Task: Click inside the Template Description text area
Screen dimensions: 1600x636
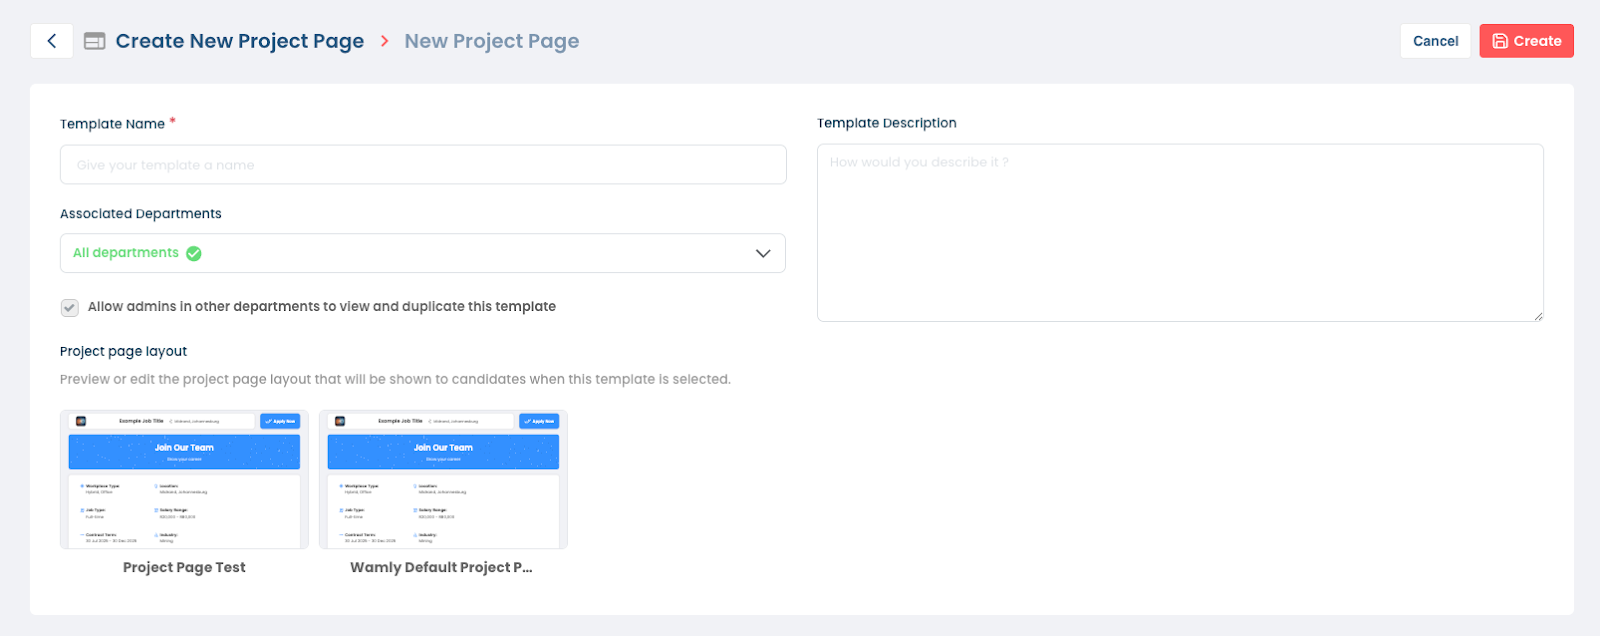Action: click(1180, 233)
